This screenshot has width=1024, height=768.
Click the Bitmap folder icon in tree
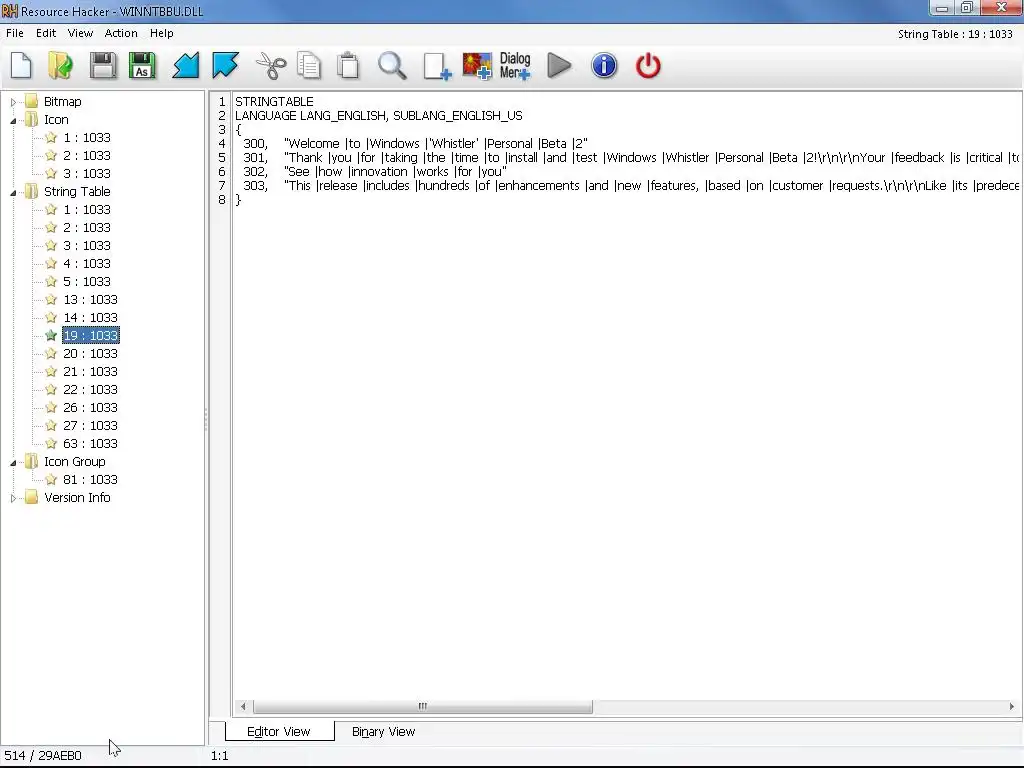pos(31,101)
